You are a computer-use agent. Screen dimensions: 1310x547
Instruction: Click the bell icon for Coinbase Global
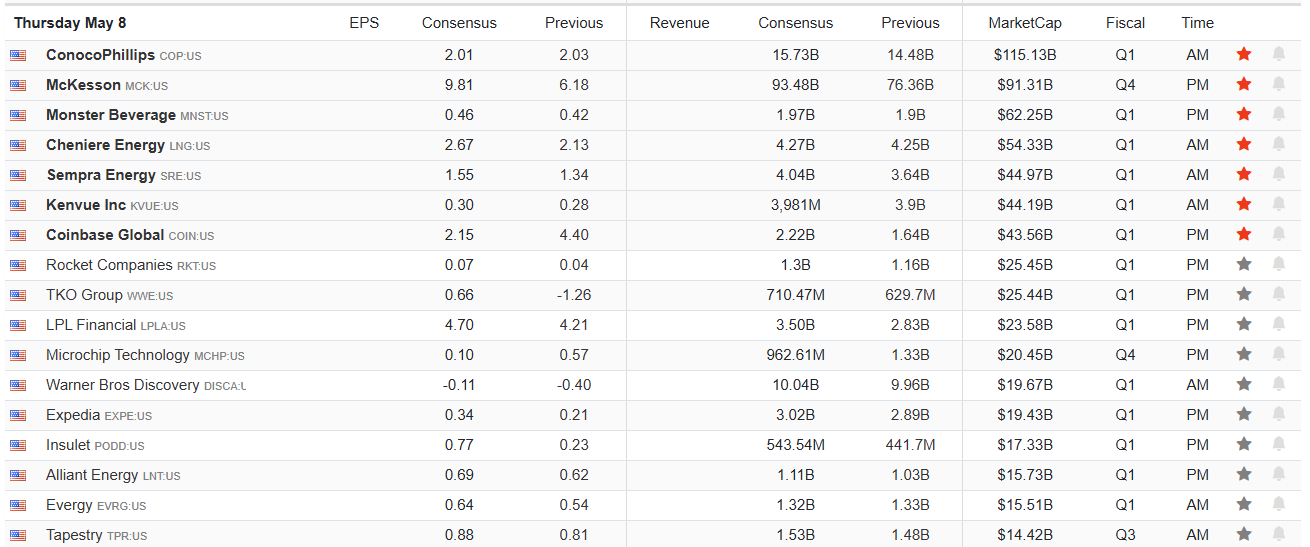1278,235
